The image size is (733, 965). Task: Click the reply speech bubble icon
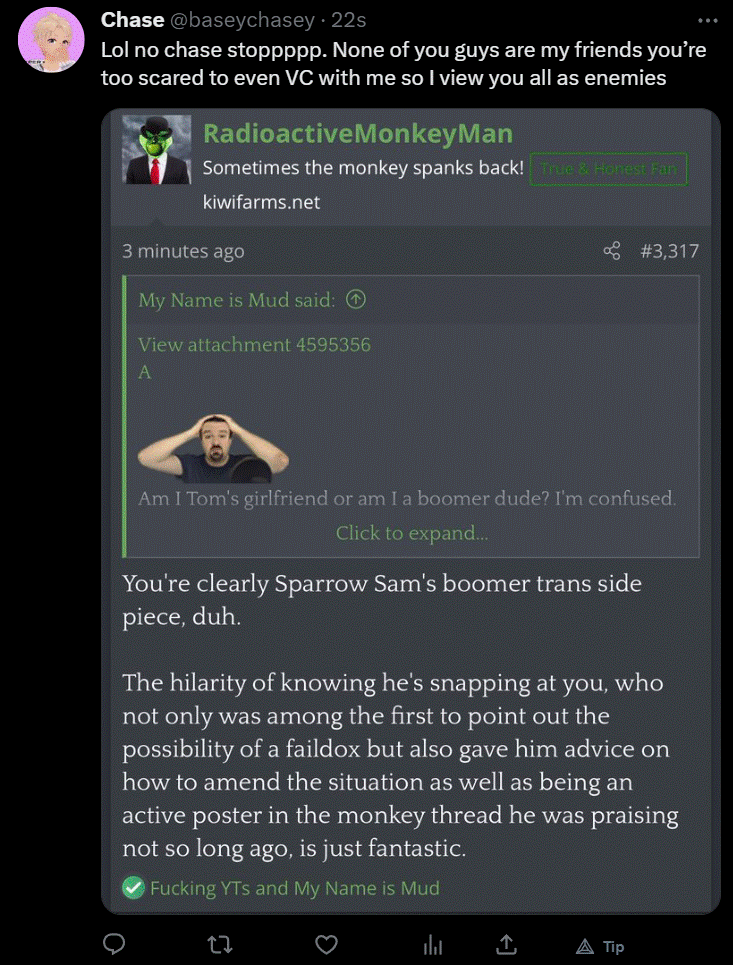point(113,945)
